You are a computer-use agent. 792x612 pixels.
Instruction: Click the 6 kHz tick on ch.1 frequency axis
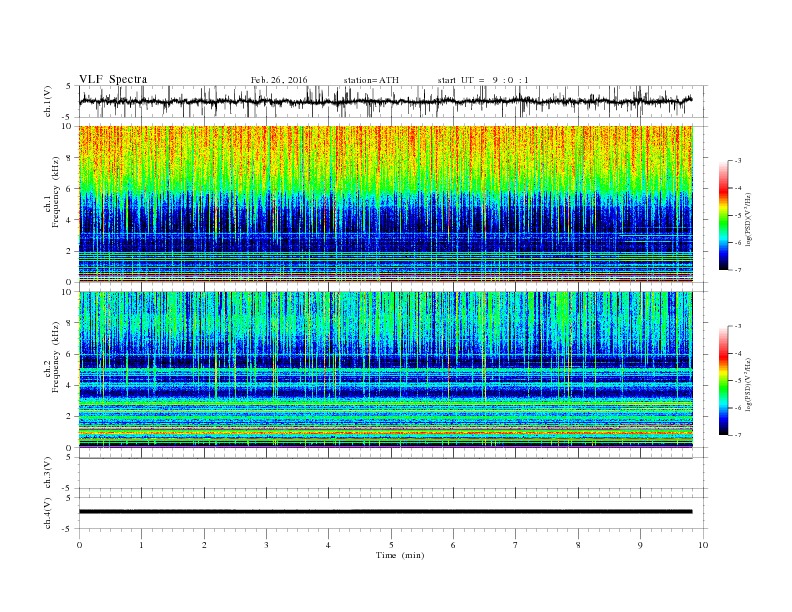point(70,189)
